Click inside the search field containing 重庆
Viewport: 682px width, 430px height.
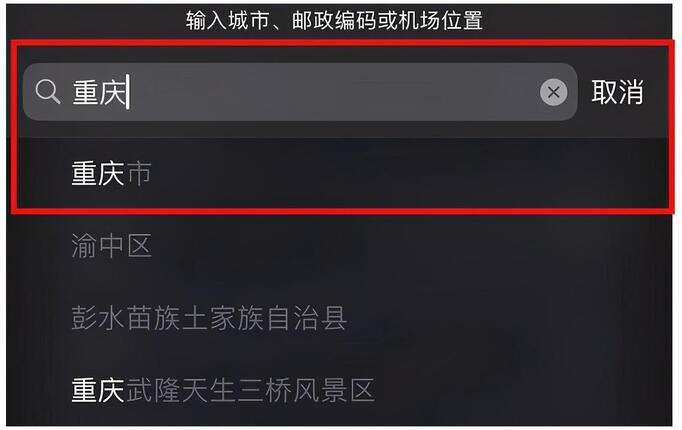coord(300,92)
